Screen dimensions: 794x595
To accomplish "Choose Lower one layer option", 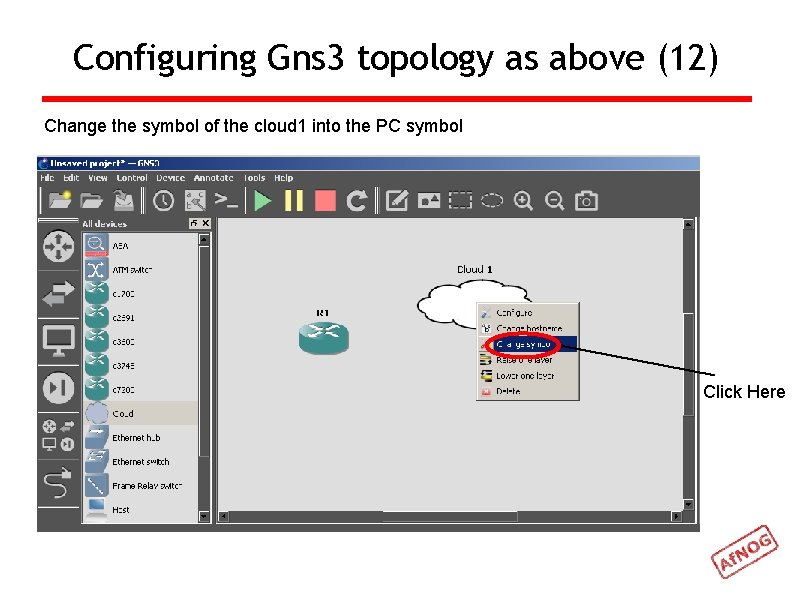I will point(528,376).
